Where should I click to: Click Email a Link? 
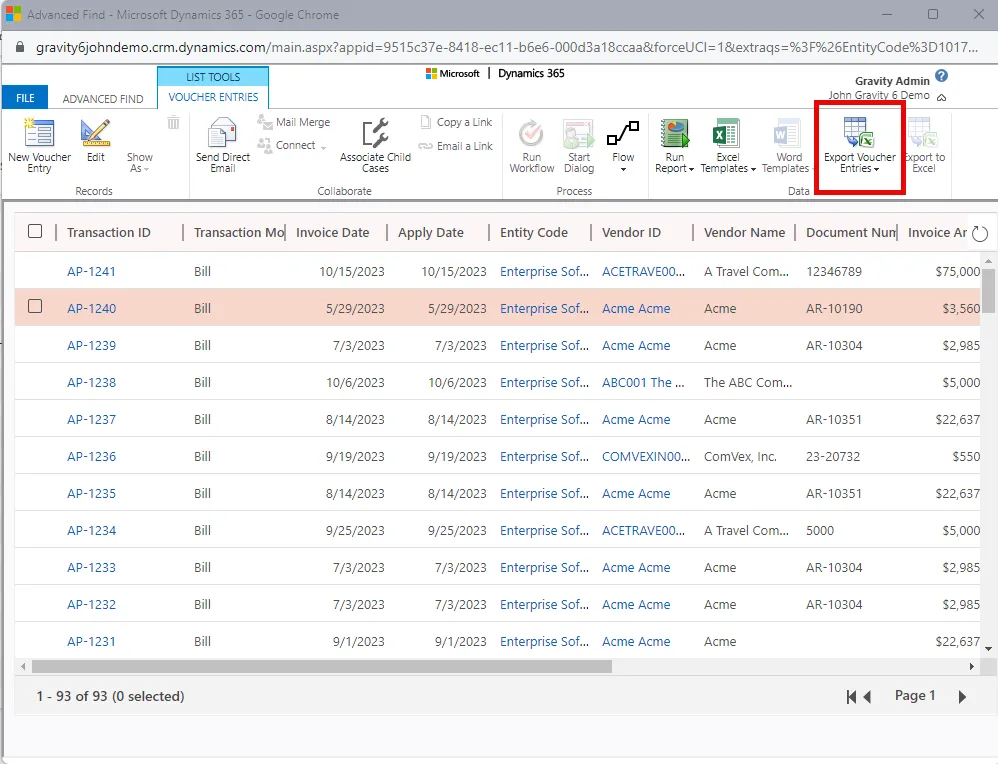click(456, 146)
